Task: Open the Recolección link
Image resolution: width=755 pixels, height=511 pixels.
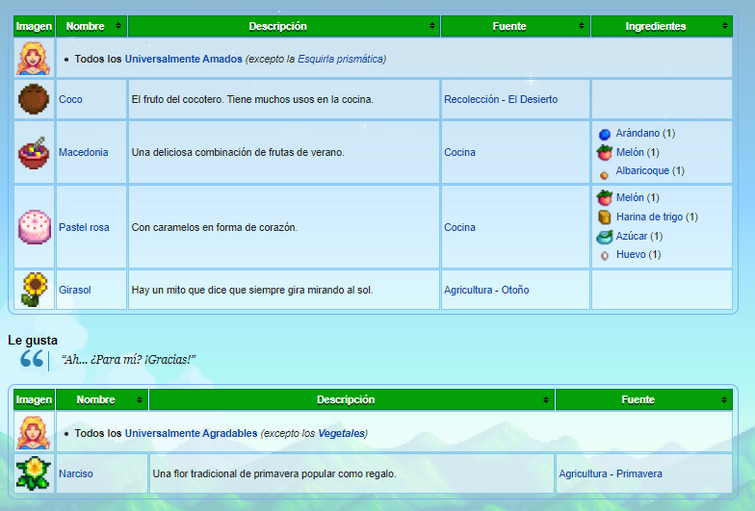Action: pyautogui.click(x=471, y=99)
